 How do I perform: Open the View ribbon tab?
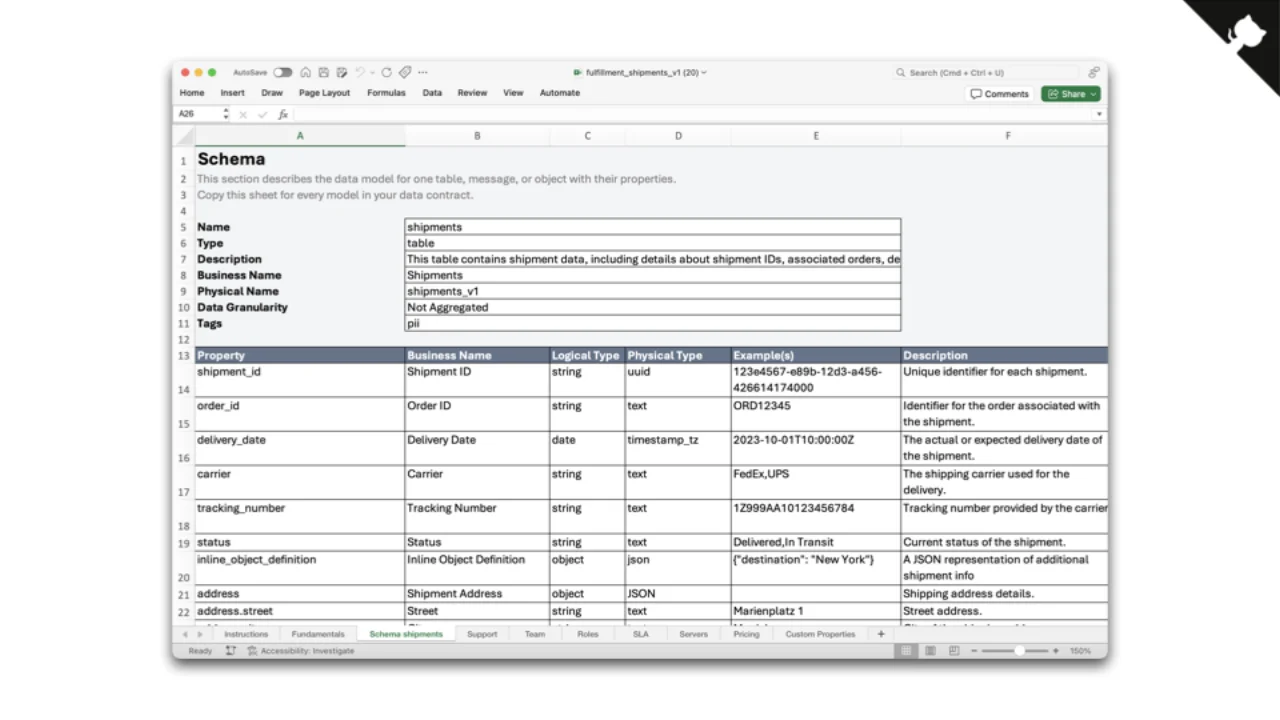[513, 93]
